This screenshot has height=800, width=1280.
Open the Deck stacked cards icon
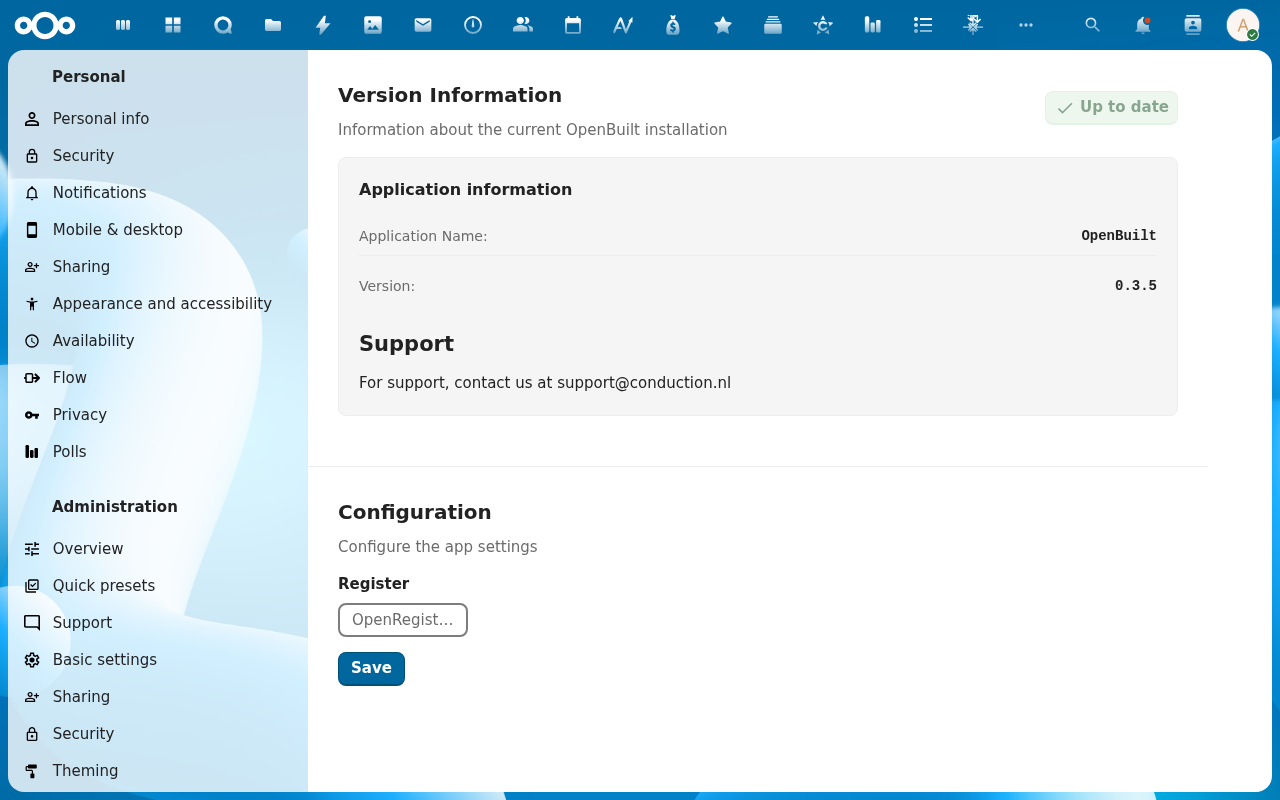coord(773,25)
